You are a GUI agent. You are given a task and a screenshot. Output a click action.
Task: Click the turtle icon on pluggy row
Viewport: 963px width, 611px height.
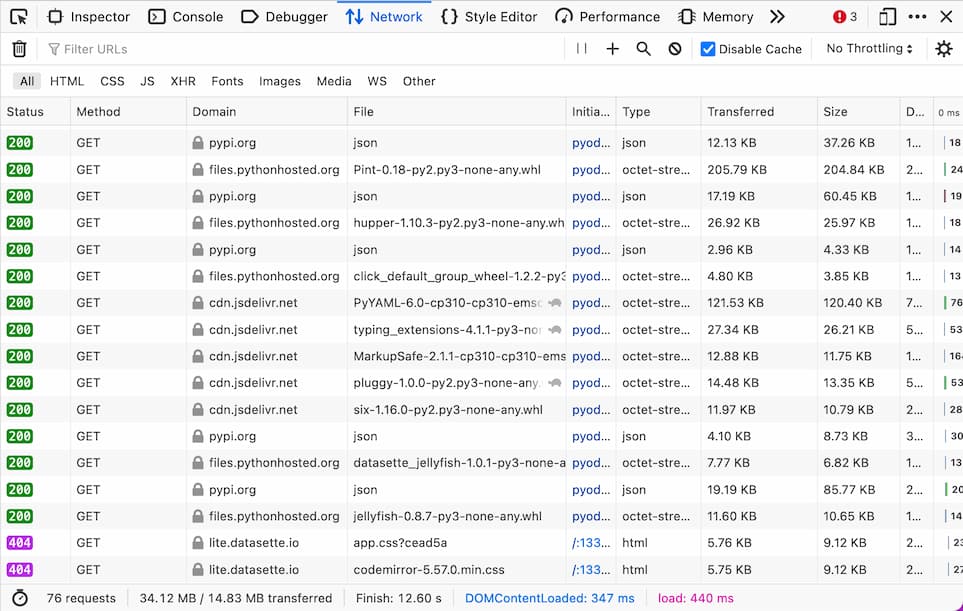555,383
